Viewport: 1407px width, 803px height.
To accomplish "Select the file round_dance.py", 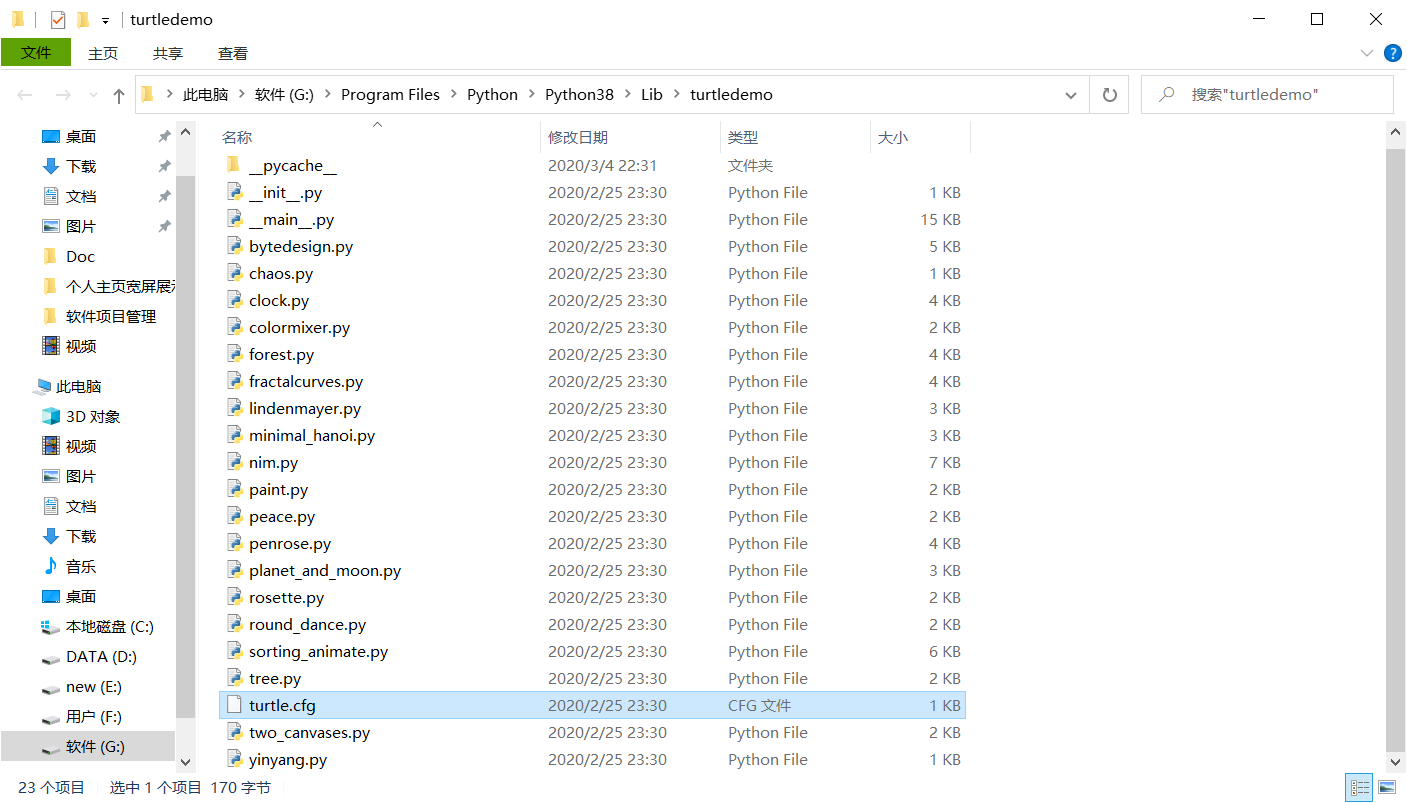I will click(x=307, y=624).
